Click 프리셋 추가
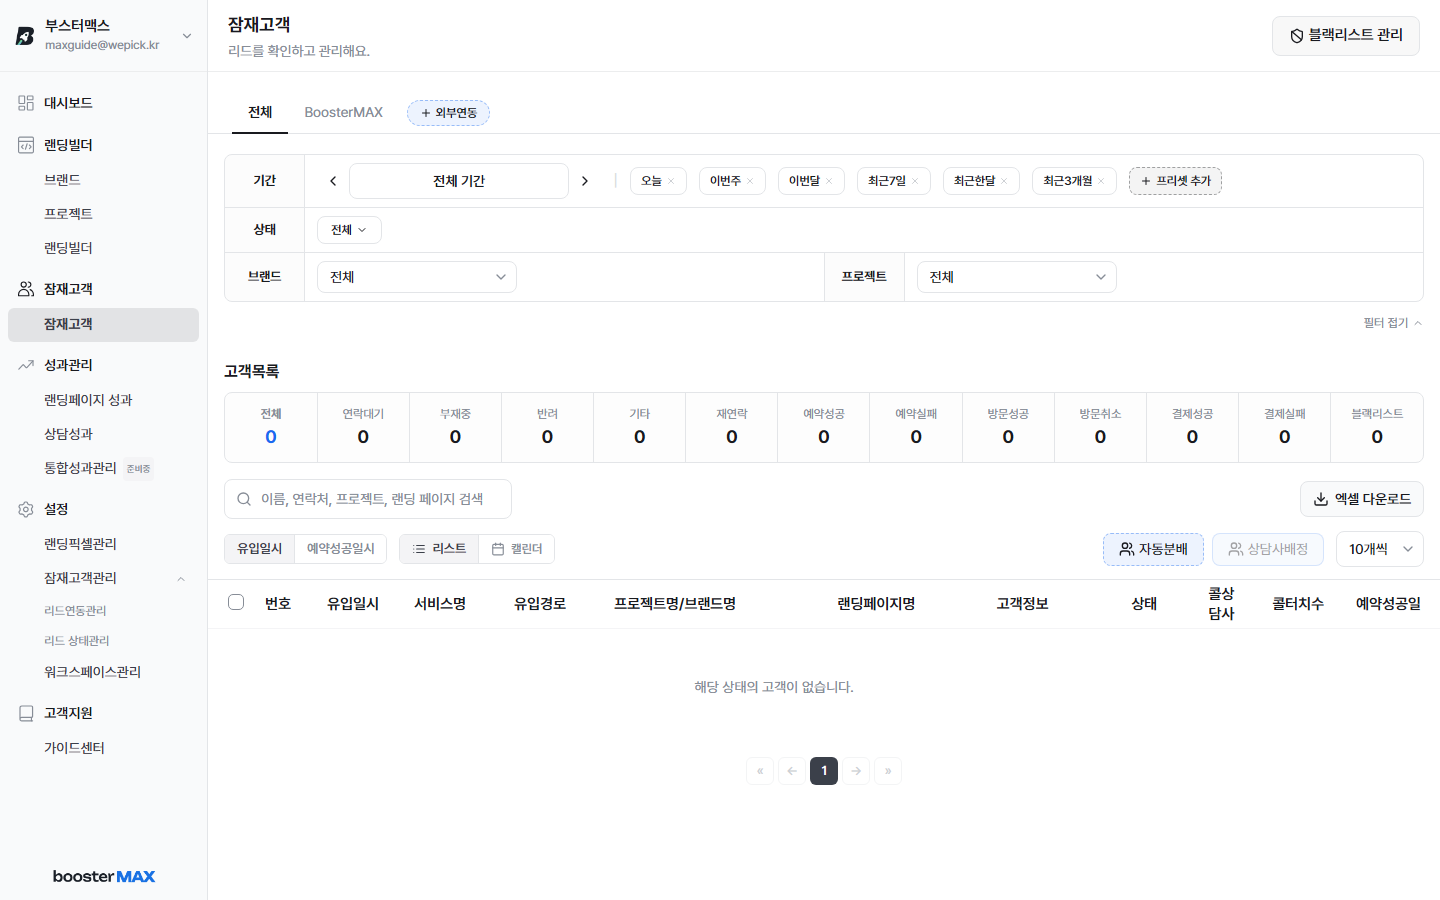 coord(1175,181)
